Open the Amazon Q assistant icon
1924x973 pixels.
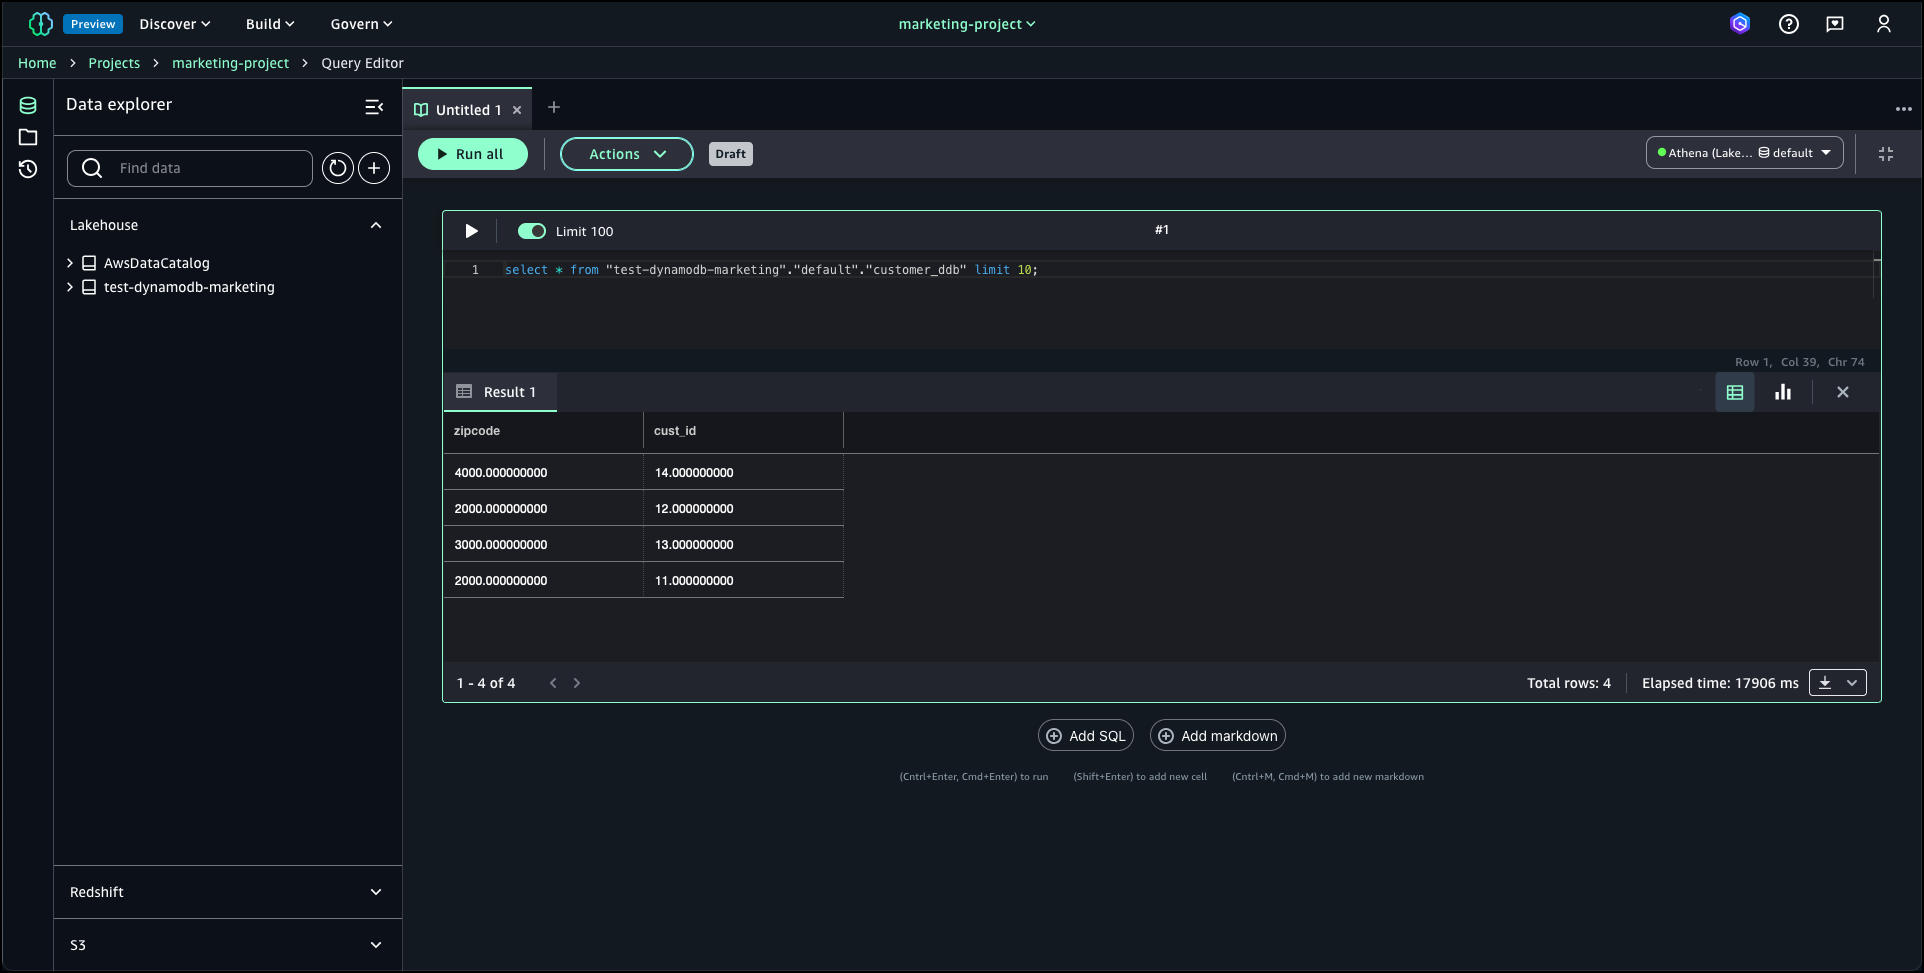pos(1740,24)
